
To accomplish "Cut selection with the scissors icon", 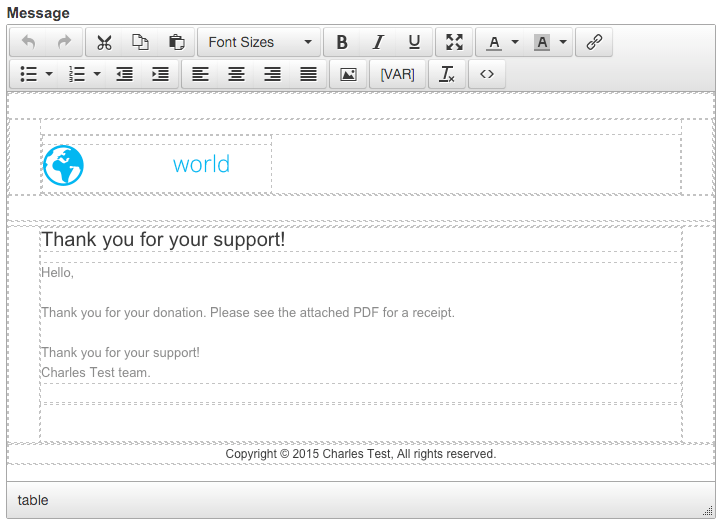I will pyautogui.click(x=104, y=42).
